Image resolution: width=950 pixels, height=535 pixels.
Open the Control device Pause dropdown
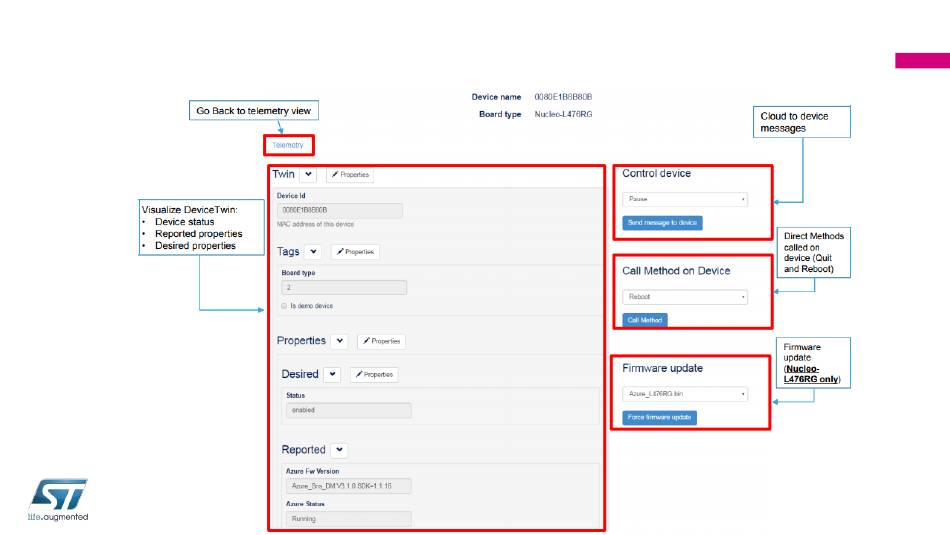(x=685, y=199)
